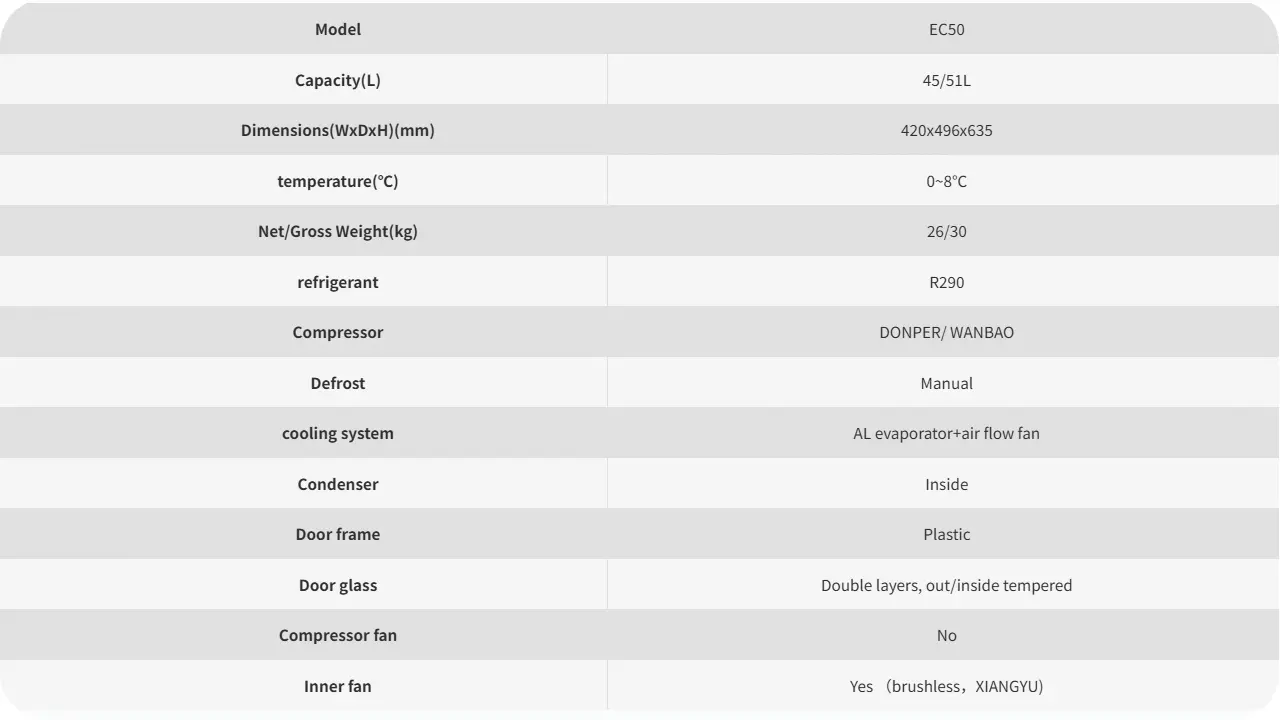Viewport: 1280px width, 720px height.
Task: Click the AL evaporator+air flow fan text
Action: point(946,433)
